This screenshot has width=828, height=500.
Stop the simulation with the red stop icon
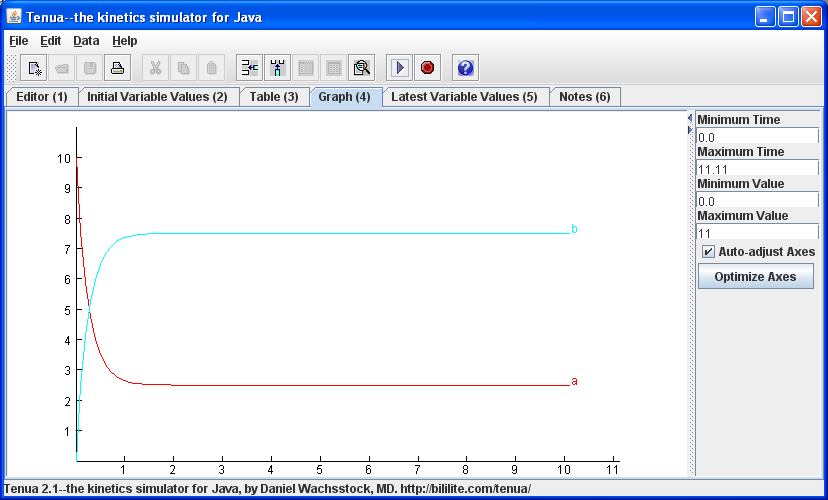427,68
